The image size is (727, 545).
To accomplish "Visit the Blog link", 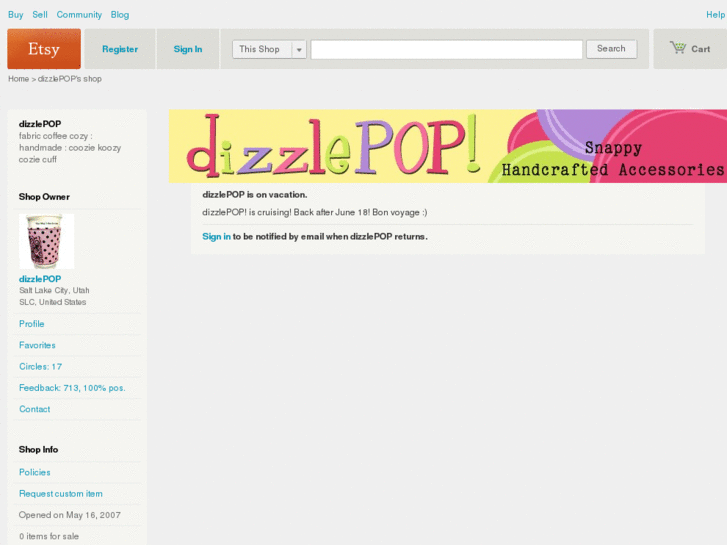I will [x=120, y=15].
